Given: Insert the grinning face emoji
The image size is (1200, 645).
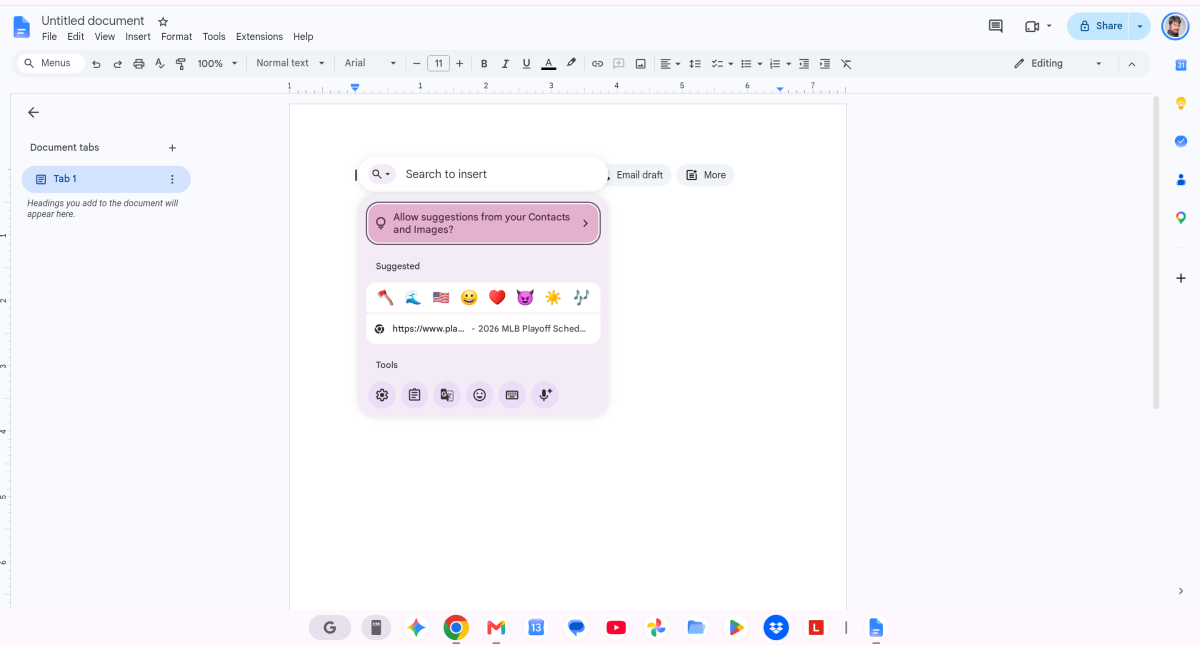Looking at the screenshot, I should click(469, 297).
